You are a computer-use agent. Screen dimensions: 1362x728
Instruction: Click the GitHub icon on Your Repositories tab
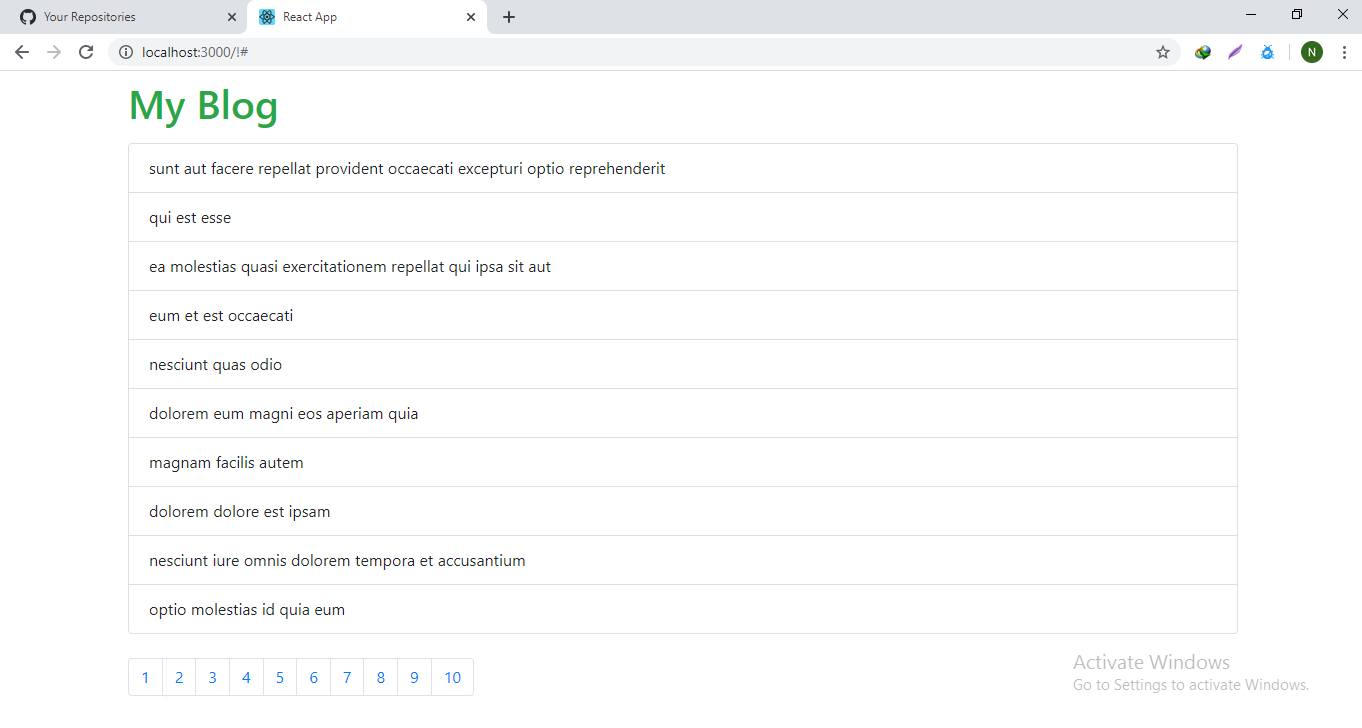coord(28,16)
